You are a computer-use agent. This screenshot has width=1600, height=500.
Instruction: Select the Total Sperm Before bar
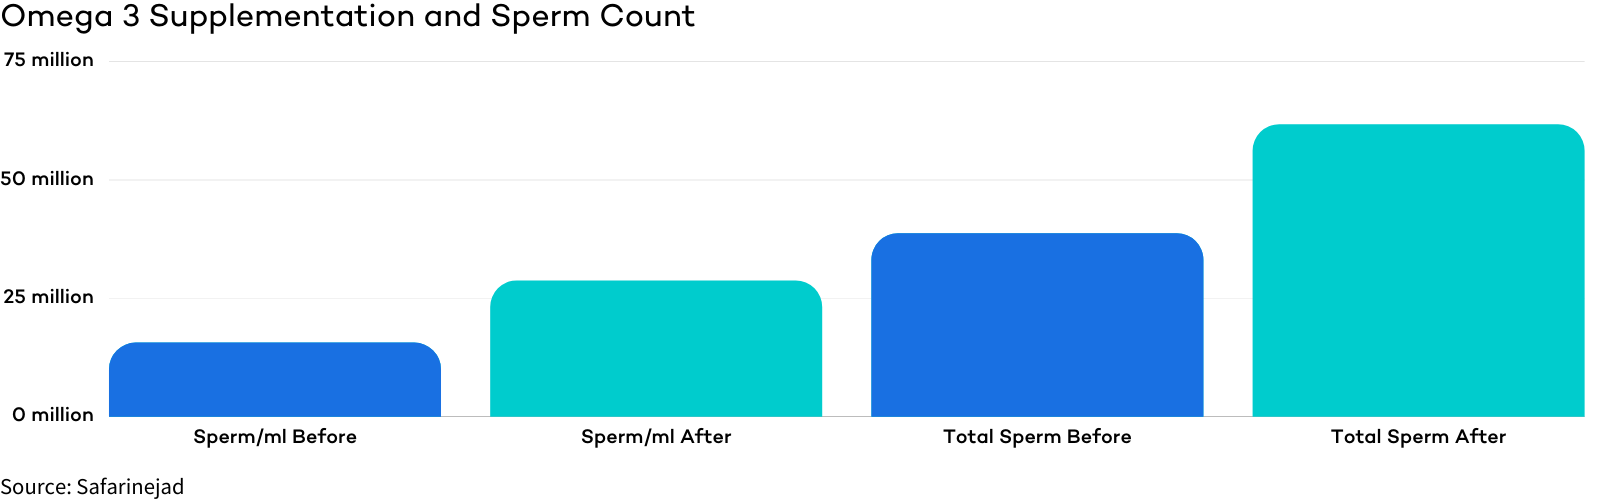[1037, 325]
